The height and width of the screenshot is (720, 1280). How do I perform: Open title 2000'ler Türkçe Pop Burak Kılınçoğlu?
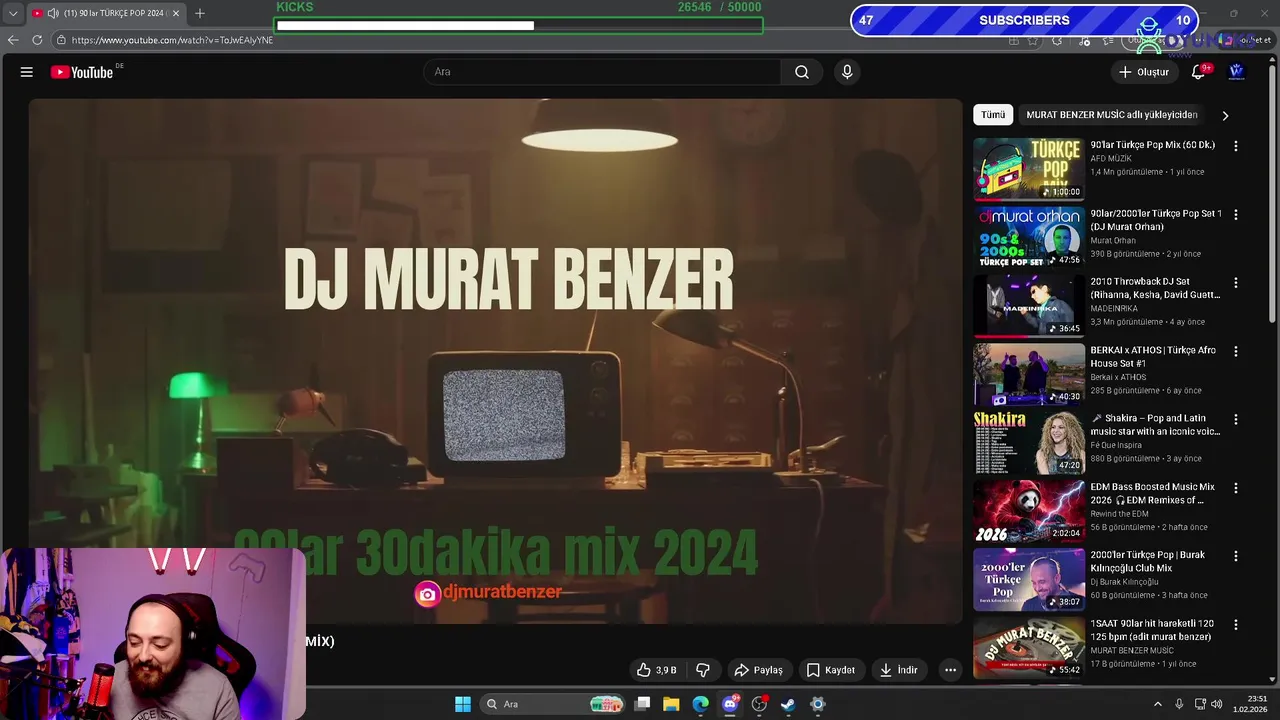pos(1147,561)
